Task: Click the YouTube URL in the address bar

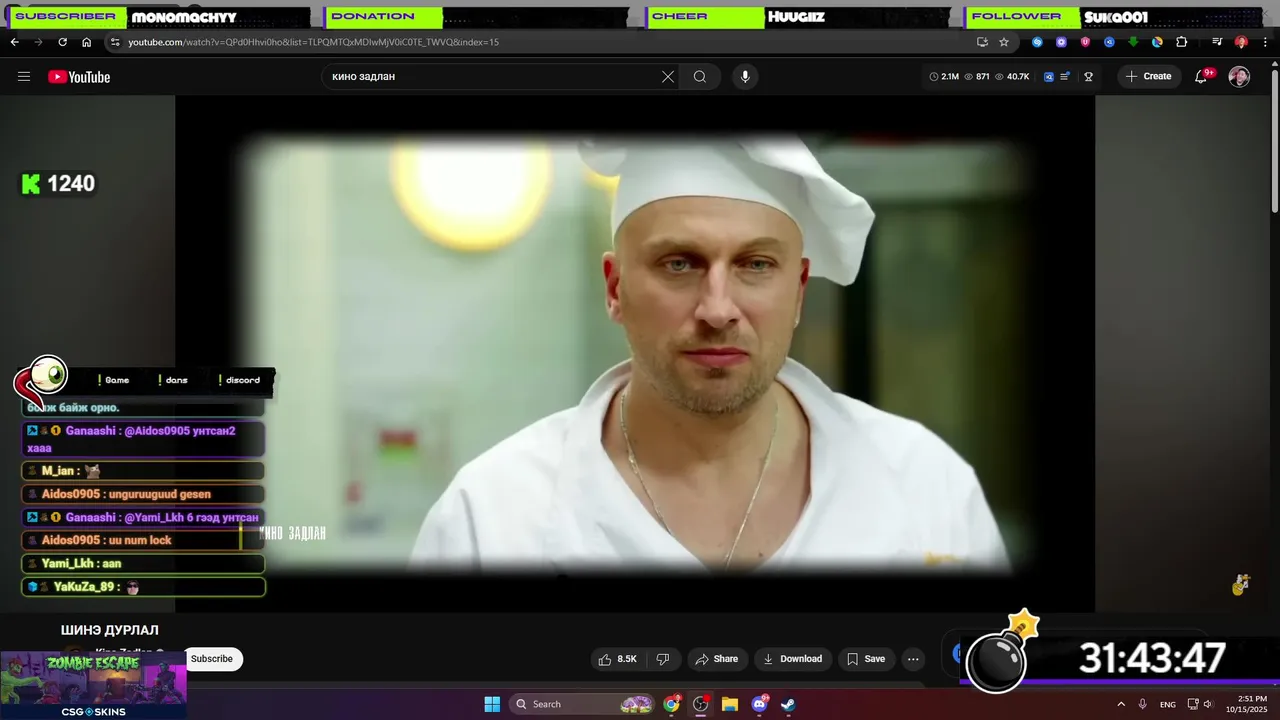Action: [x=313, y=42]
